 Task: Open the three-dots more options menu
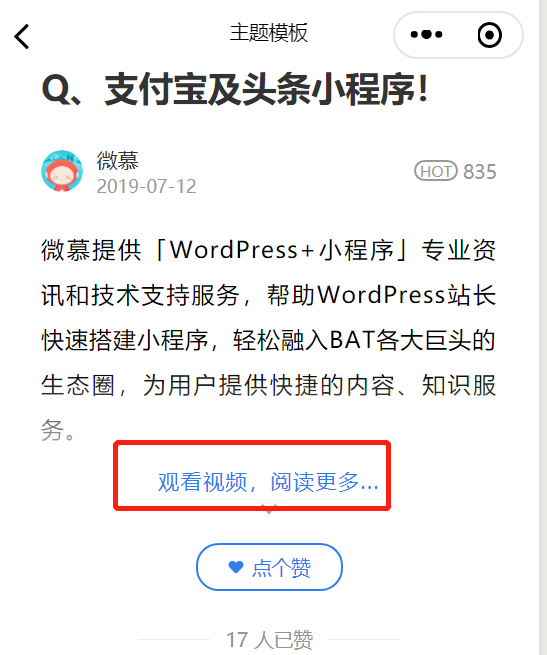click(x=426, y=35)
